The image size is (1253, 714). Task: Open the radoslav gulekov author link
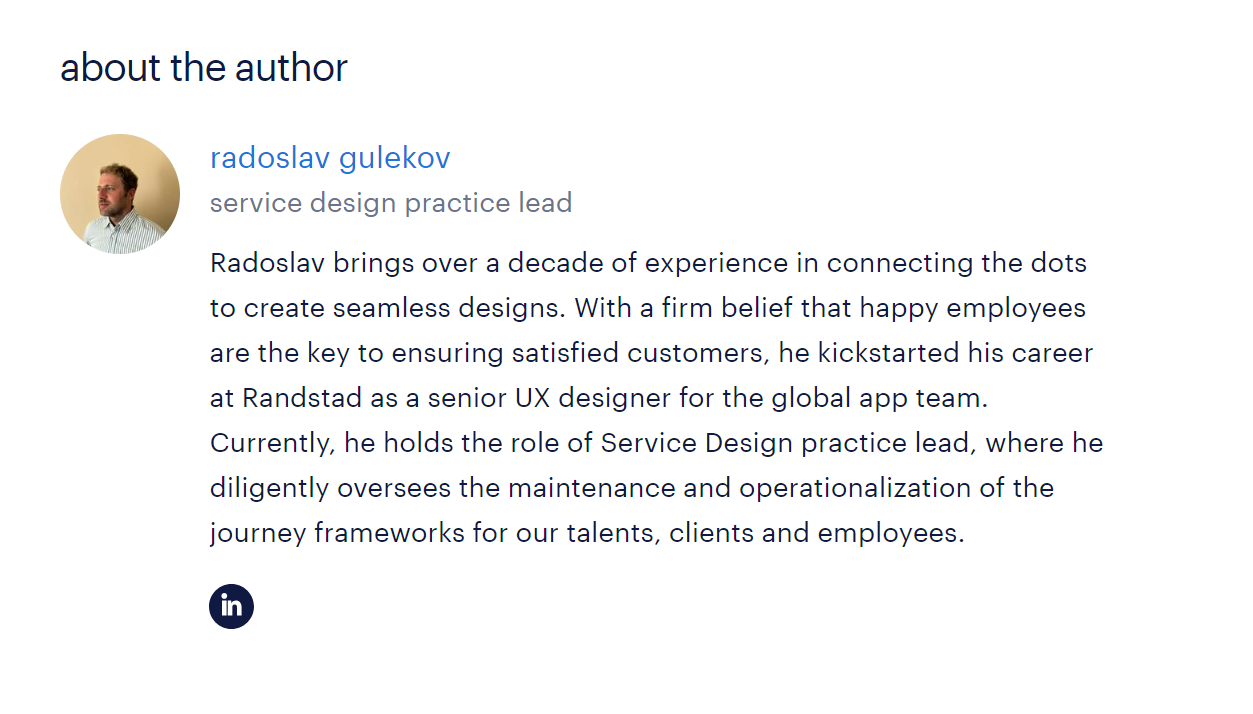click(x=330, y=158)
